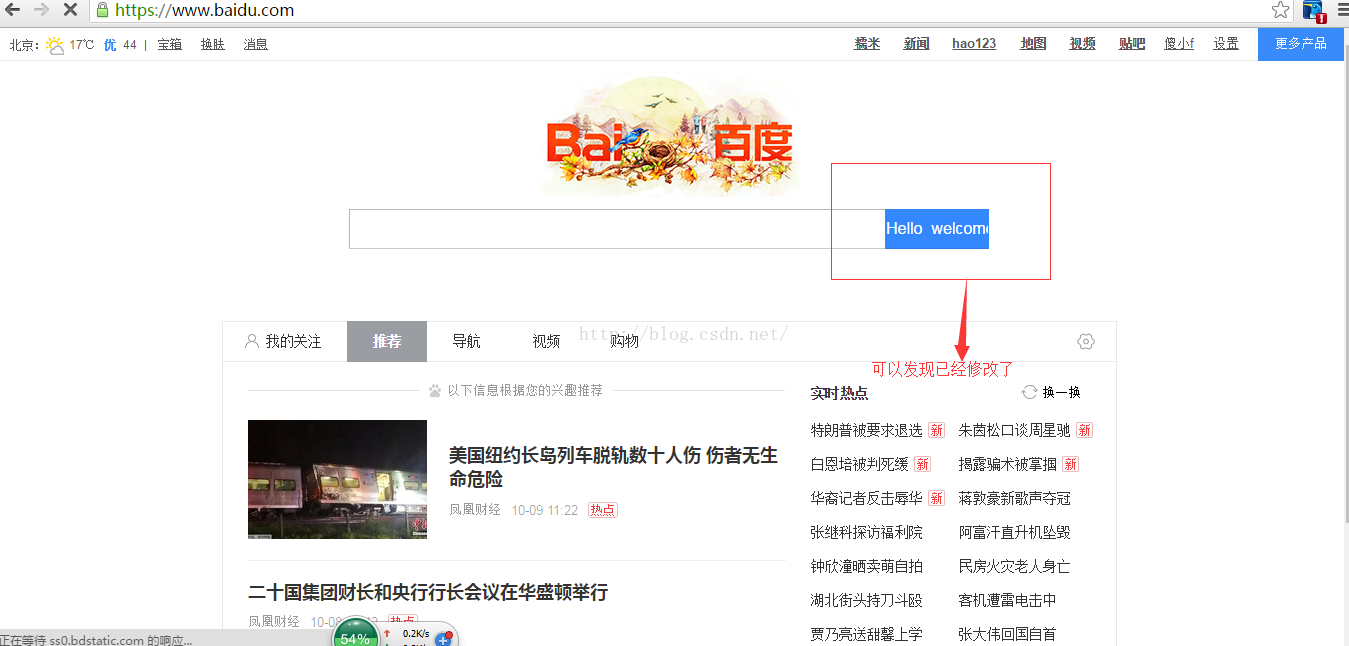The width and height of the screenshot is (1349, 646).
Task: Open 糯米 navigation link
Action: (867, 43)
